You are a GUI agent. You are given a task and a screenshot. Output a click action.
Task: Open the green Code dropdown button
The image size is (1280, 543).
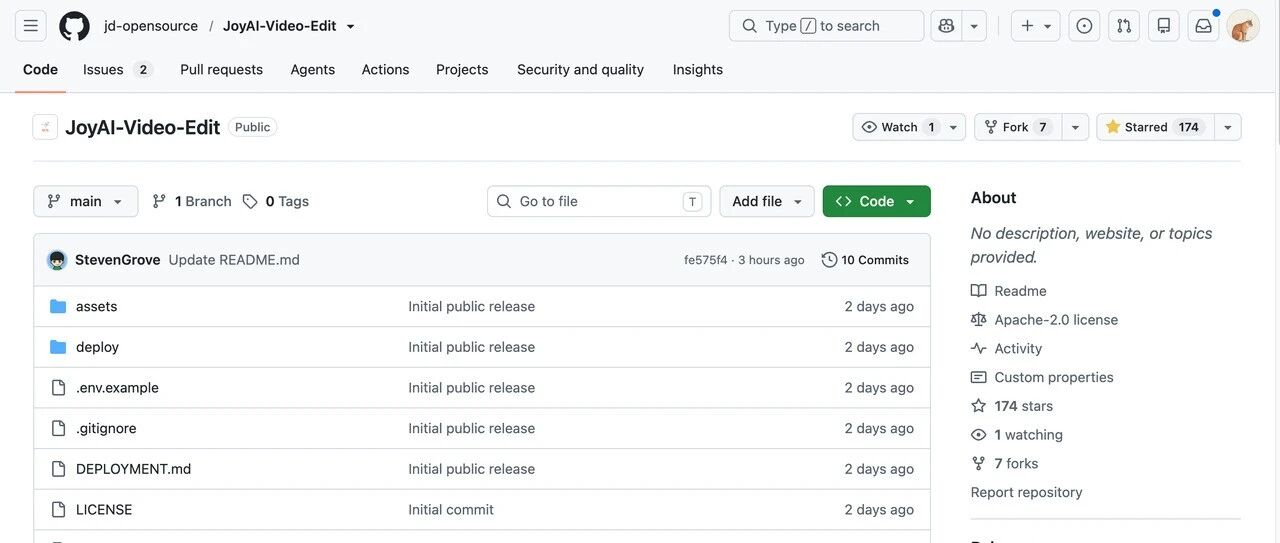pyautogui.click(x=877, y=201)
